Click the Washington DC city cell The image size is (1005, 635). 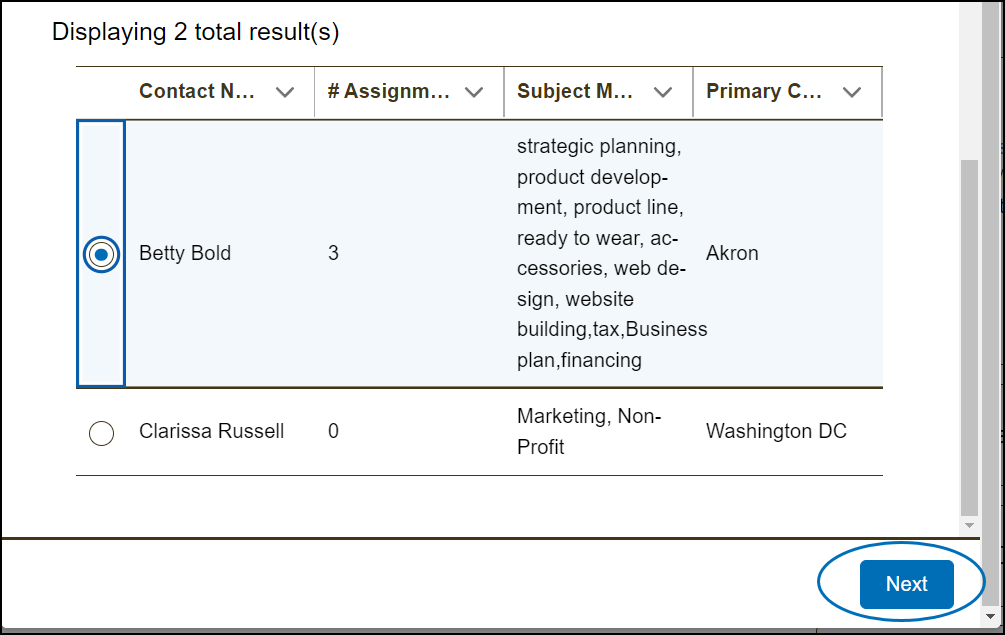(x=776, y=431)
